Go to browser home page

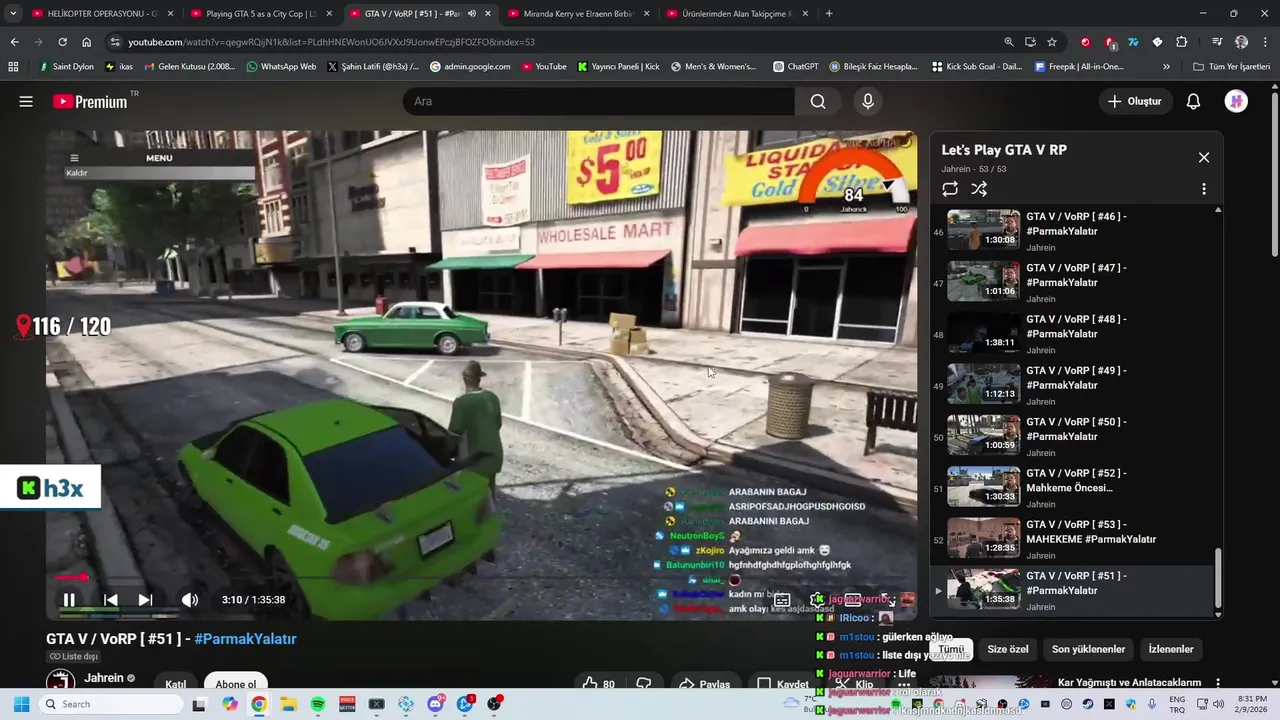pyautogui.click(x=87, y=42)
